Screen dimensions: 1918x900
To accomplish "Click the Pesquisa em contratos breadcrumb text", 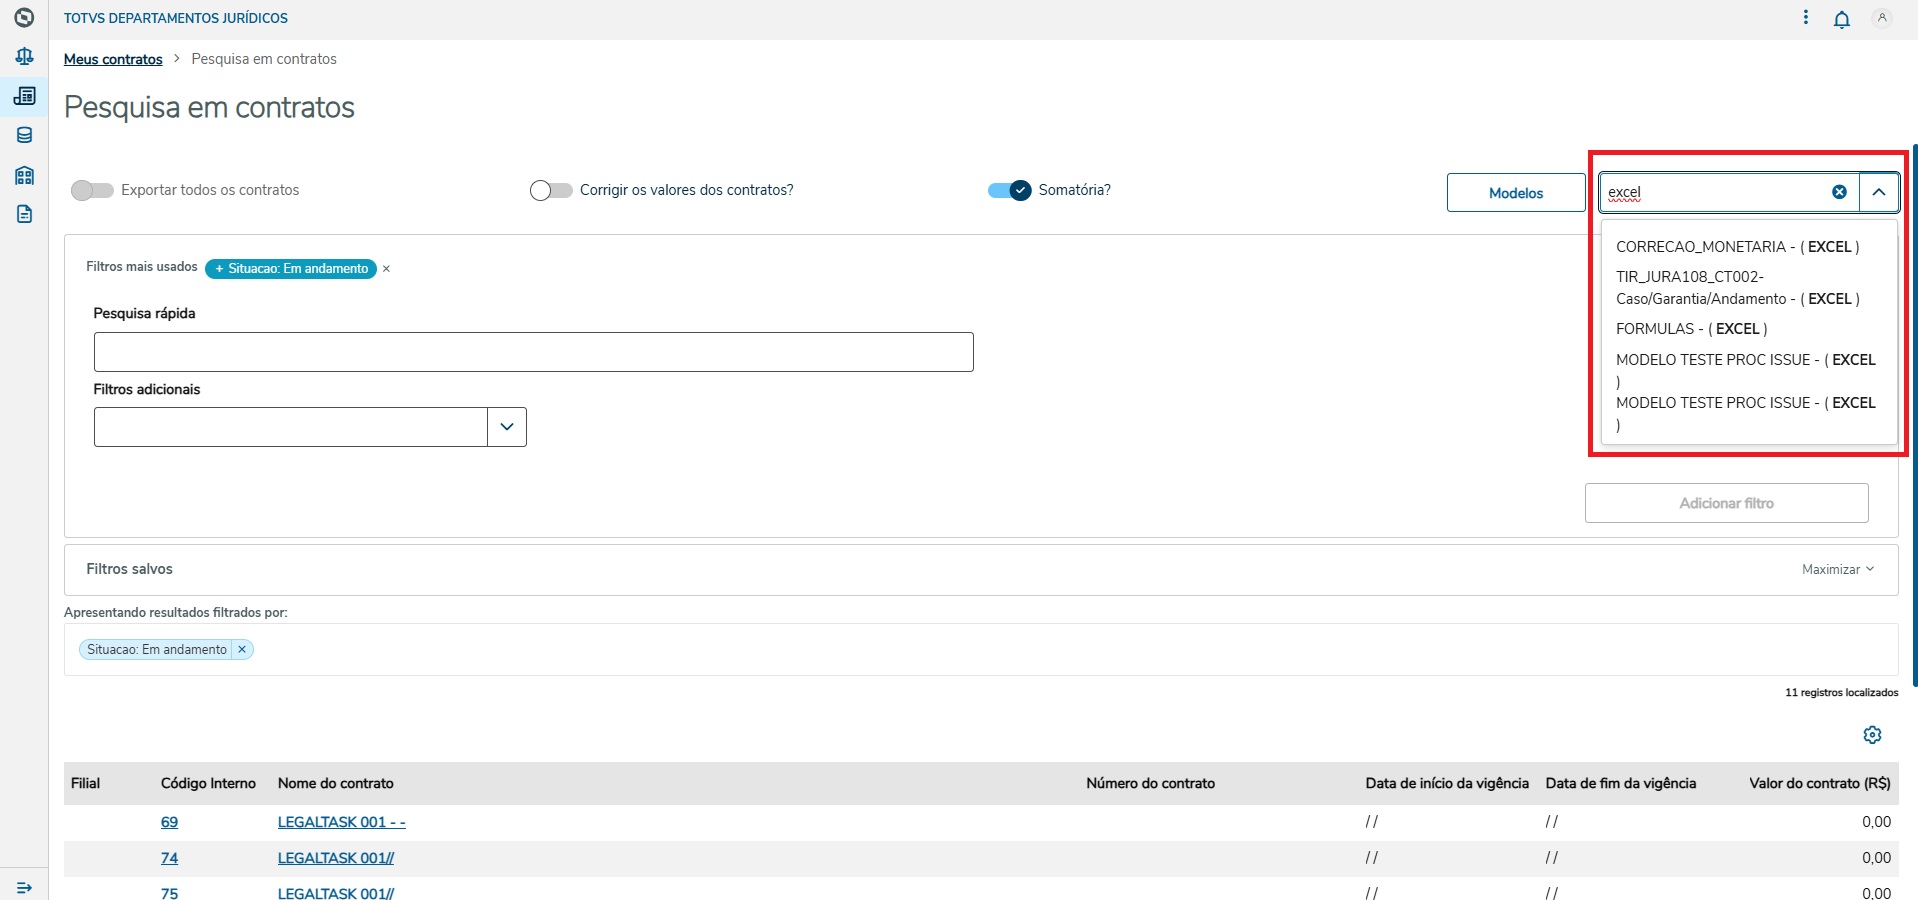I will click(x=264, y=59).
